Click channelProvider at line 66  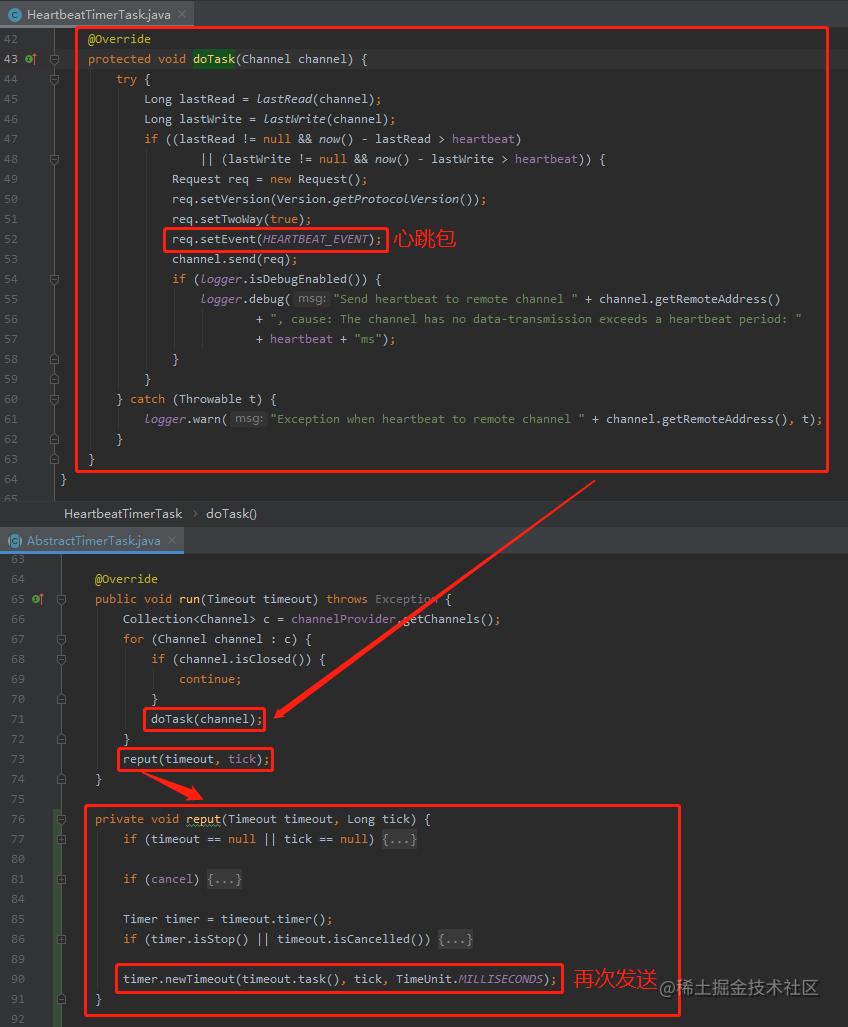[343, 619]
